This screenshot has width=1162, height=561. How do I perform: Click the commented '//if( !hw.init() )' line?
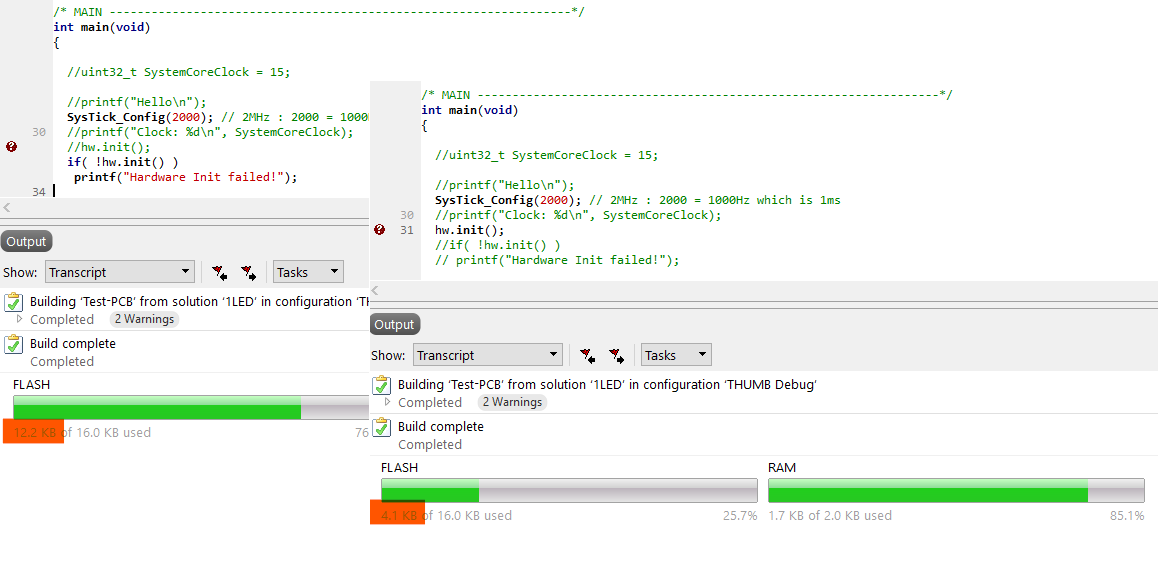point(497,245)
